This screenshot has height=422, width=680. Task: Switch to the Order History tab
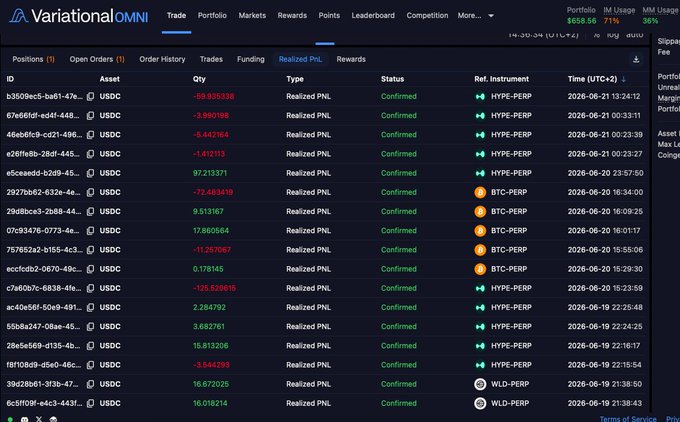(x=162, y=59)
